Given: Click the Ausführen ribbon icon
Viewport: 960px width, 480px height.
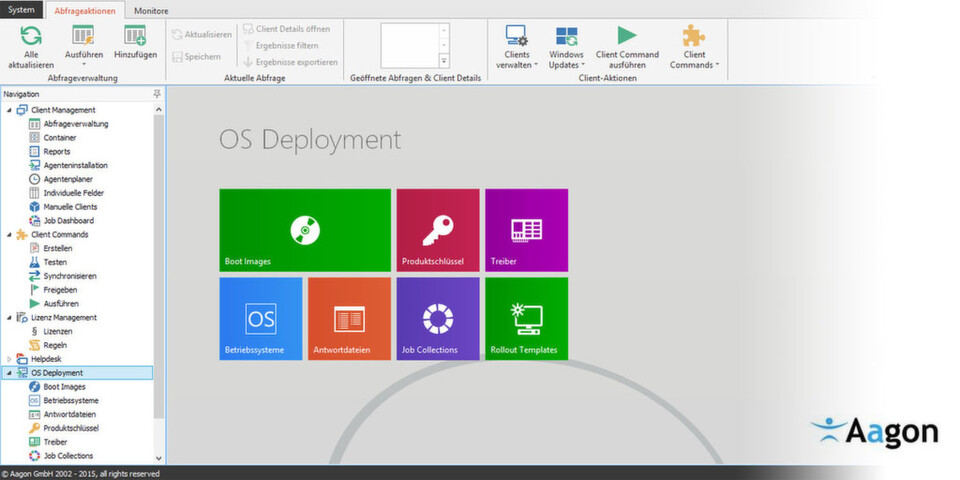Looking at the screenshot, I should coord(83,36).
